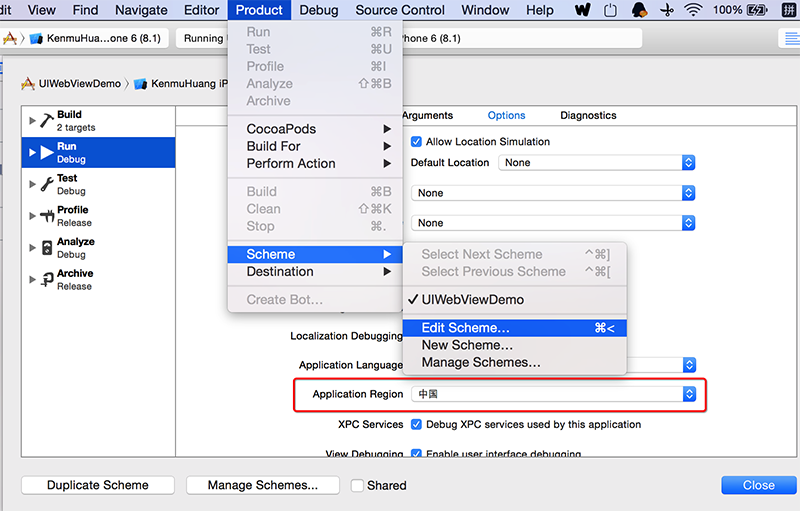The height and width of the screenshot is (511, 800).
Task: Open the second None dropdown
Action: click(553, 193)
